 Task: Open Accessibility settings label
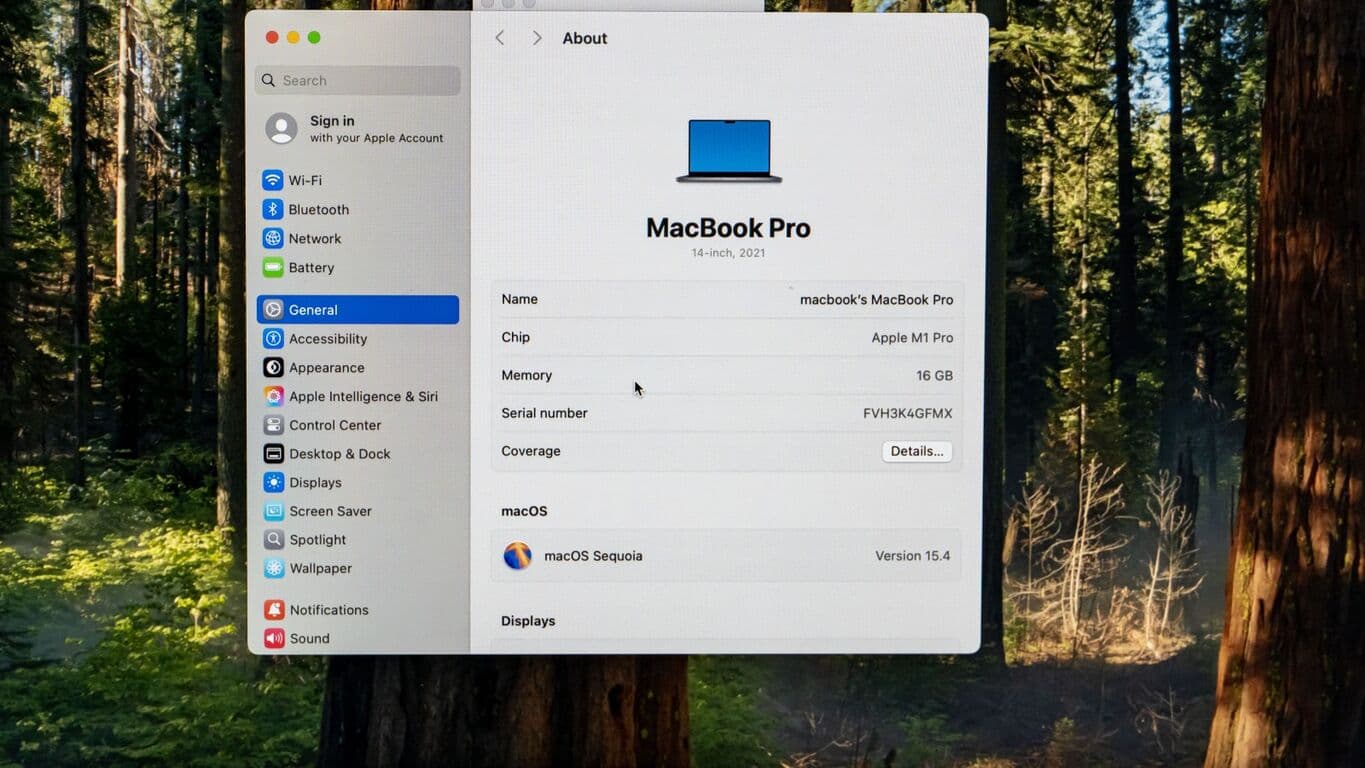328,339
